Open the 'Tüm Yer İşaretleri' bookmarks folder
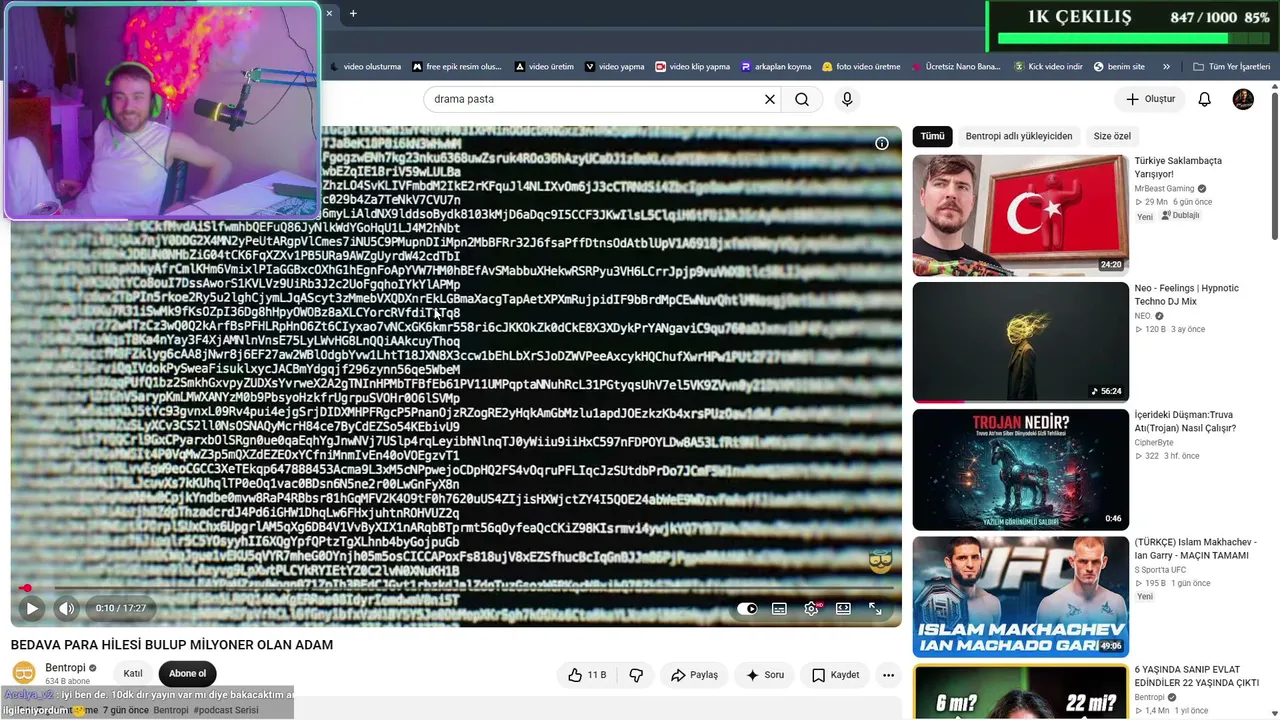The width and height of the screenshot is (1280, 720). tap(1233, 67)
